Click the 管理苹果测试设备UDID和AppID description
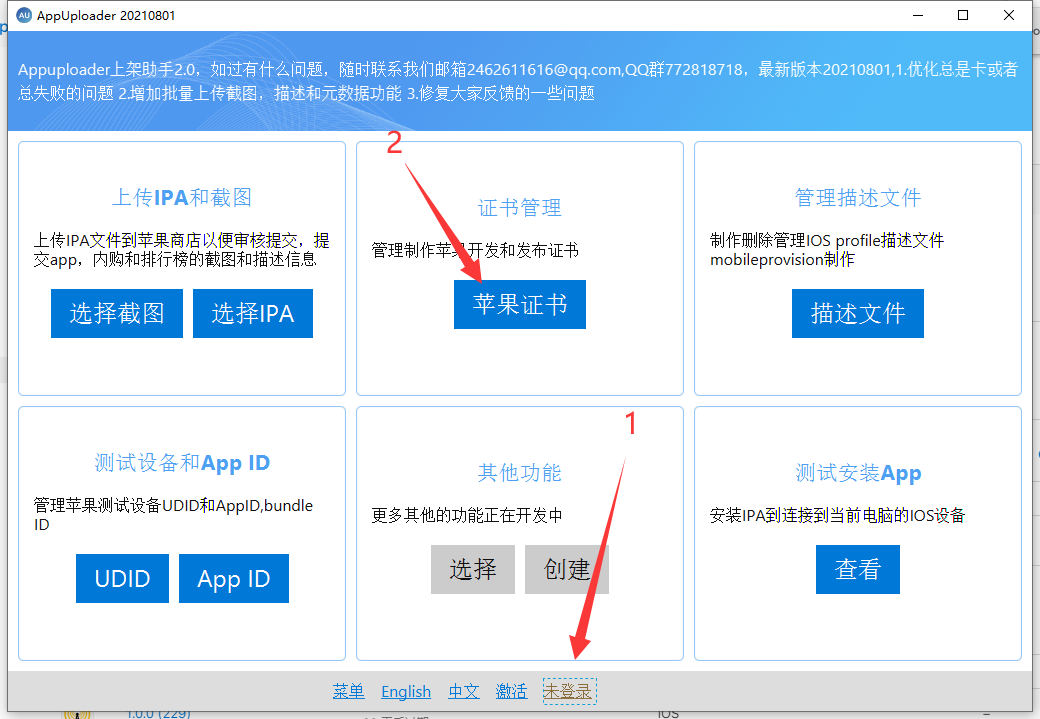 click(173, 515)
